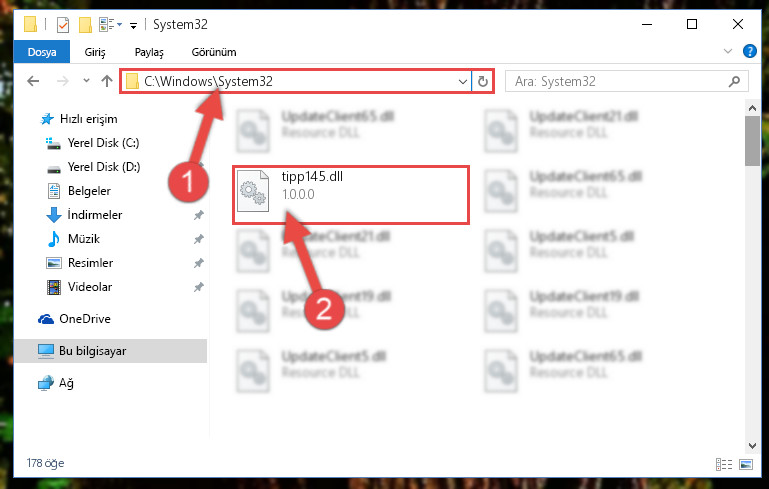Click in the Ara: System32 search box
Viewport: 769px width, 489px height.
[618, 81]
